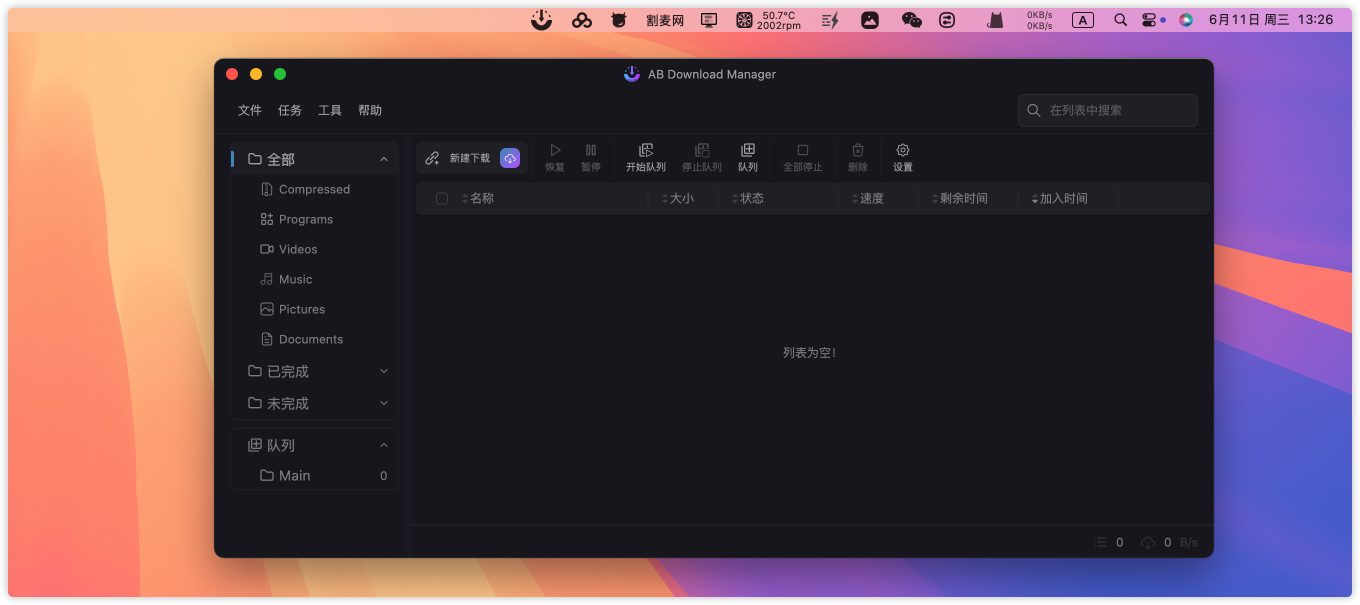Click the Pause (暂停) toolbar icon

pos(591,150)
